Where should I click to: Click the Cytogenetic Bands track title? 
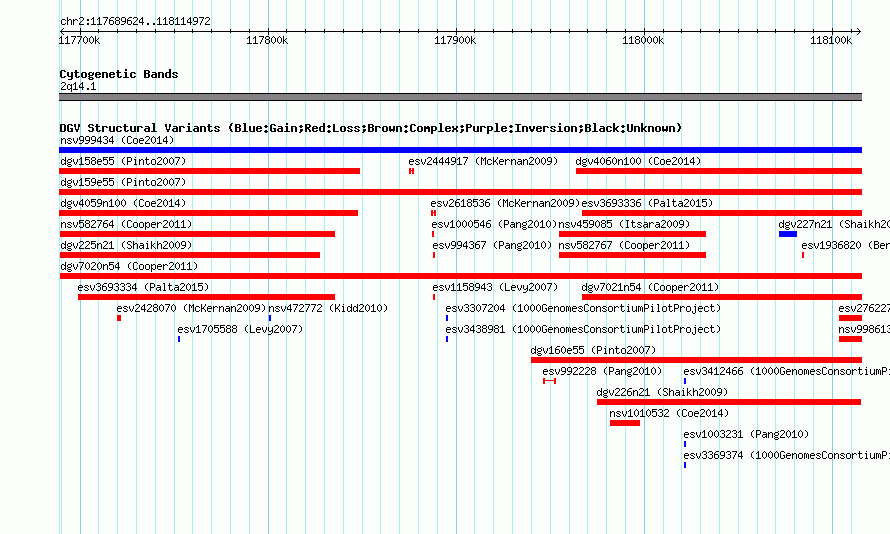click(x=119, y=74)
